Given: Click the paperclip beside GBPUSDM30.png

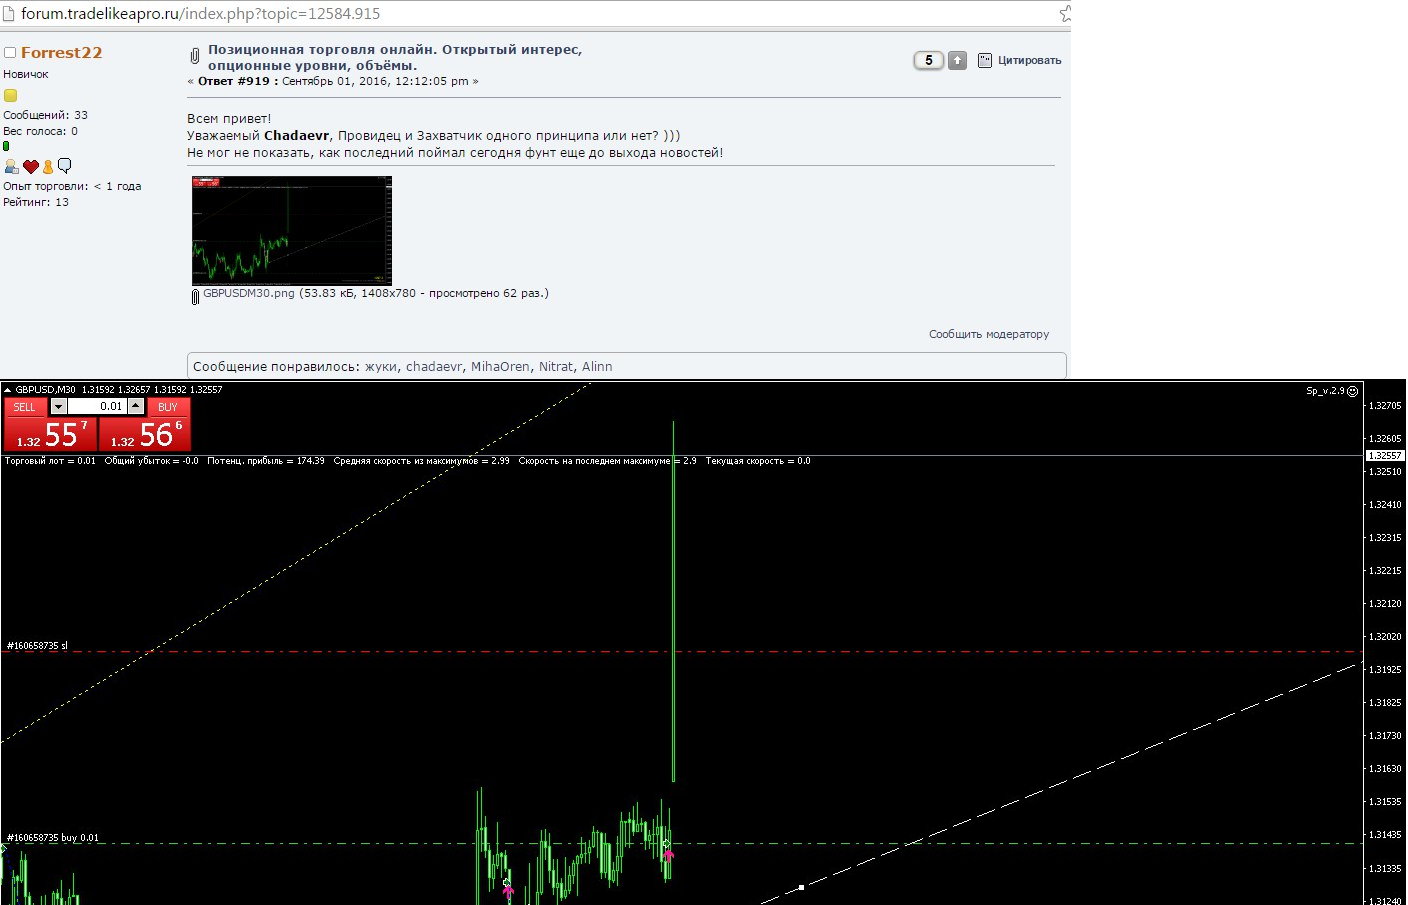Looking at the screenshot, I should click(x=195, y=297).
